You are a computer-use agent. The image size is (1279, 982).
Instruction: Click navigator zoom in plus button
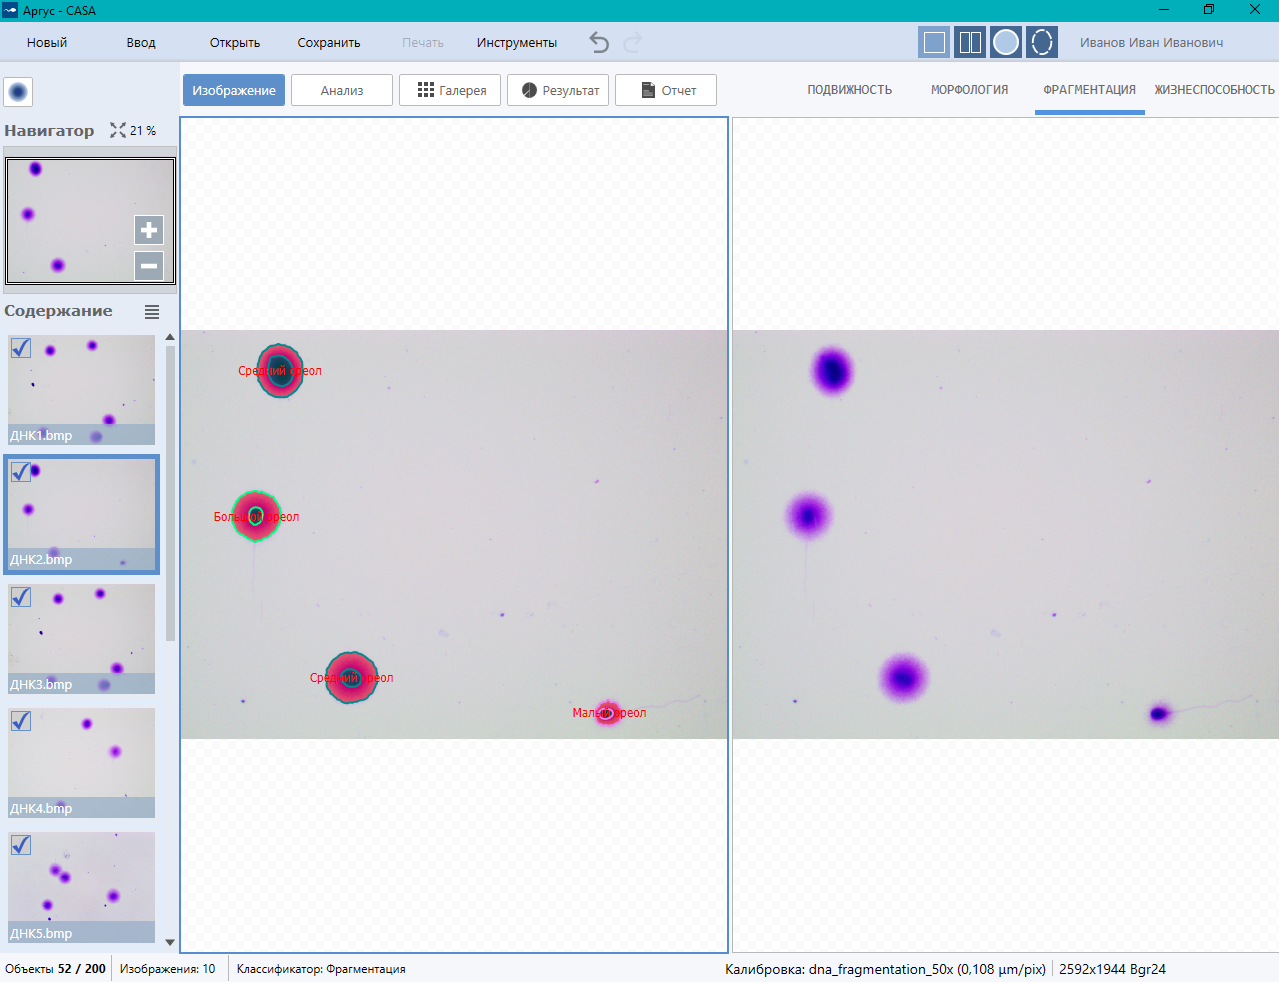coord(149,230)
